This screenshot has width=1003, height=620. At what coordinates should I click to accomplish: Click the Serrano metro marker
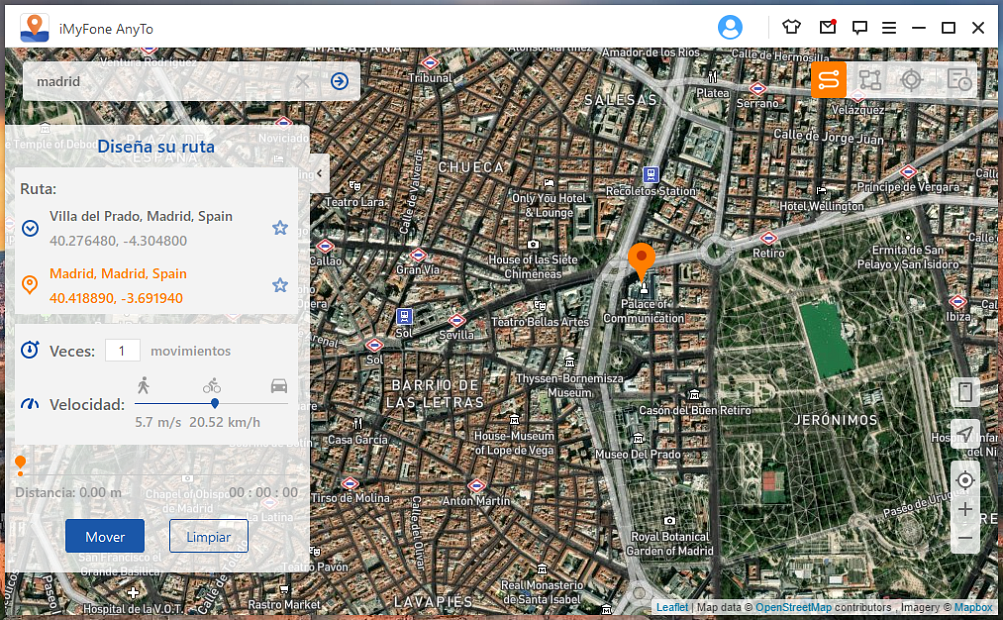pos(757,88)
